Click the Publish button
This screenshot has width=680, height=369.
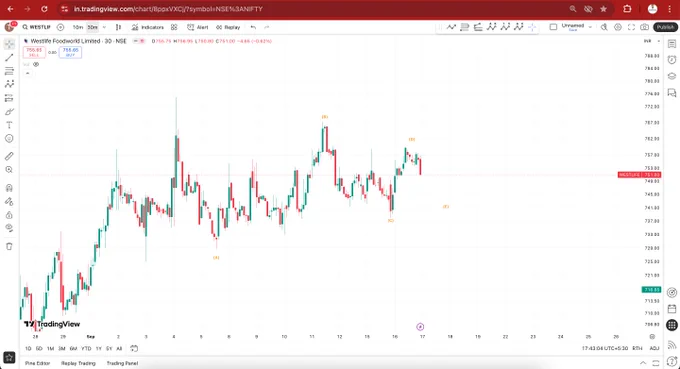pyautogui.click(x=665, y=27)
